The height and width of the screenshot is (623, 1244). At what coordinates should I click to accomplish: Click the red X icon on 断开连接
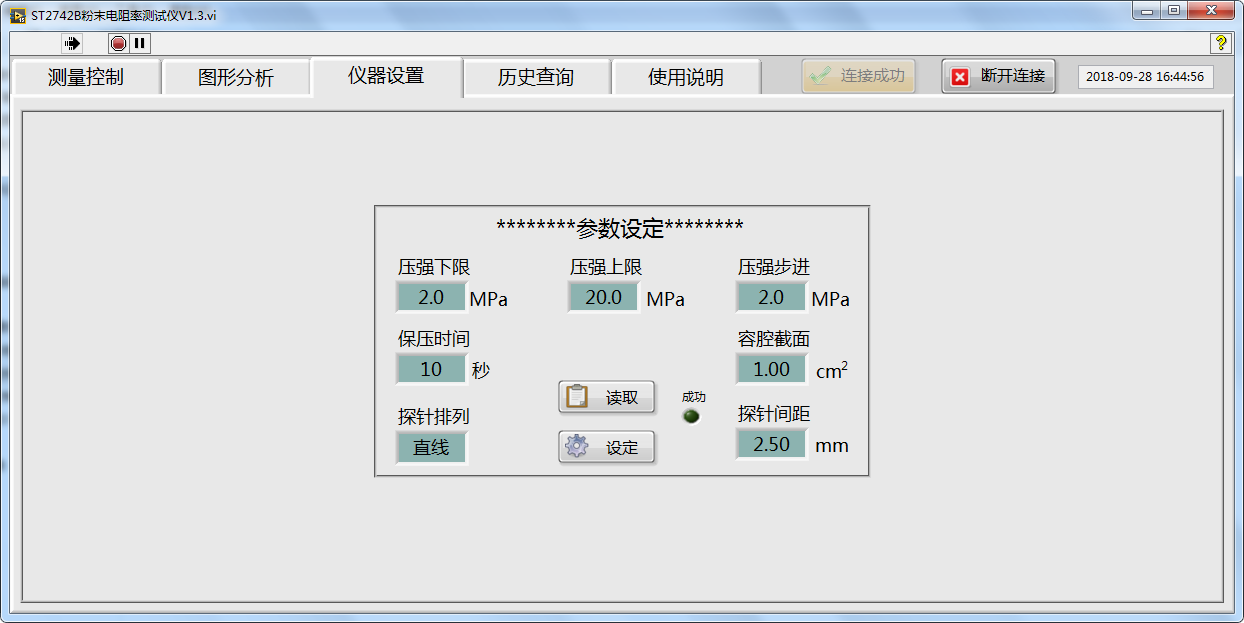coord(960,77)
